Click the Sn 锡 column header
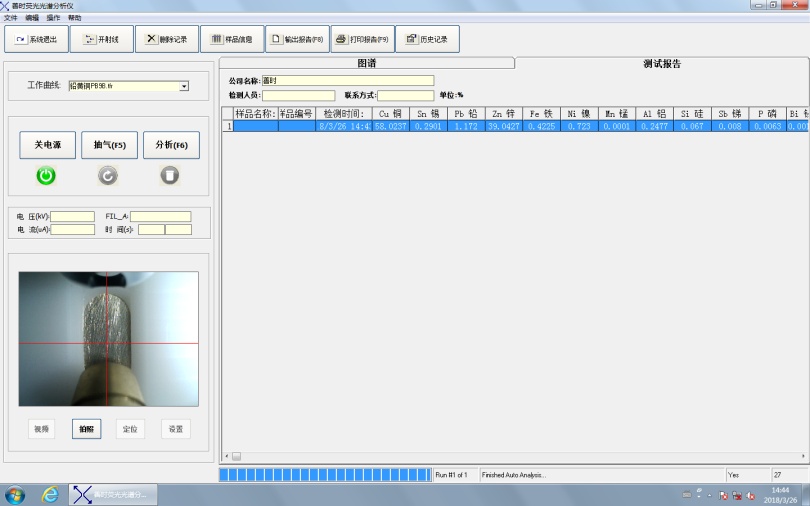Screen dimensions: 810x506 point(428,114)
